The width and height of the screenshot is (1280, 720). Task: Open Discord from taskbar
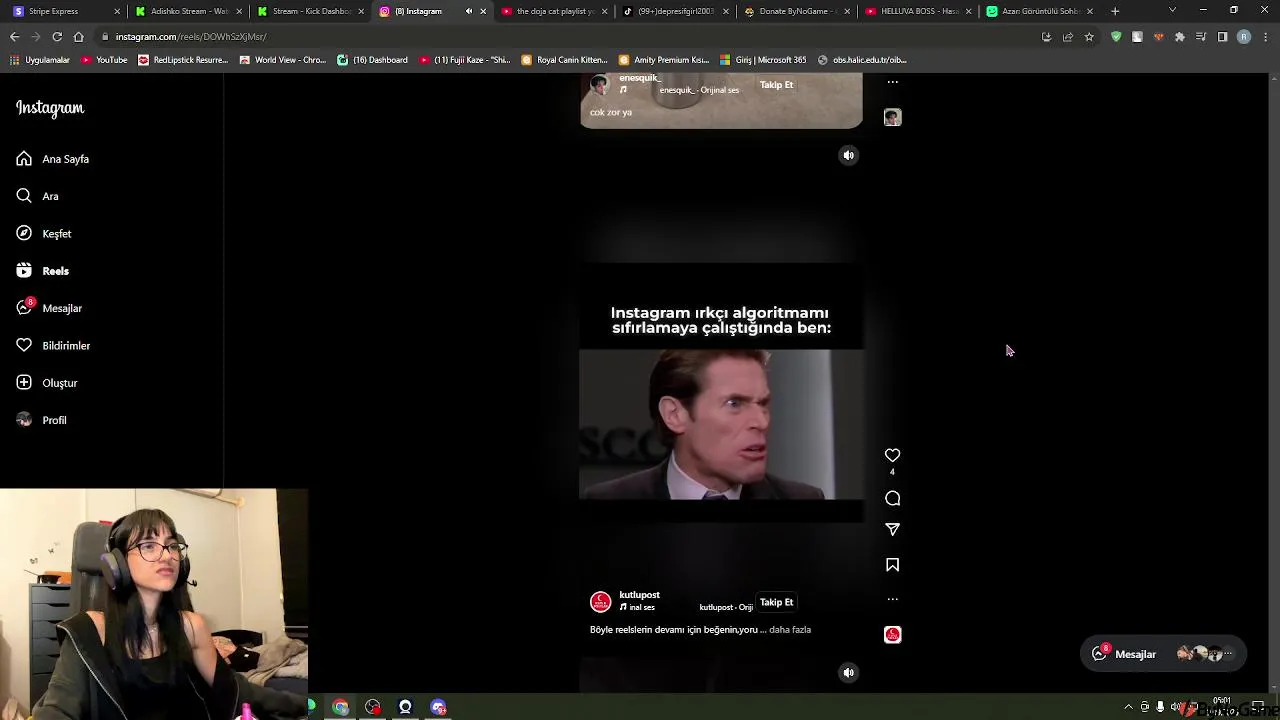pyautogui.click(x=438, y=707)
